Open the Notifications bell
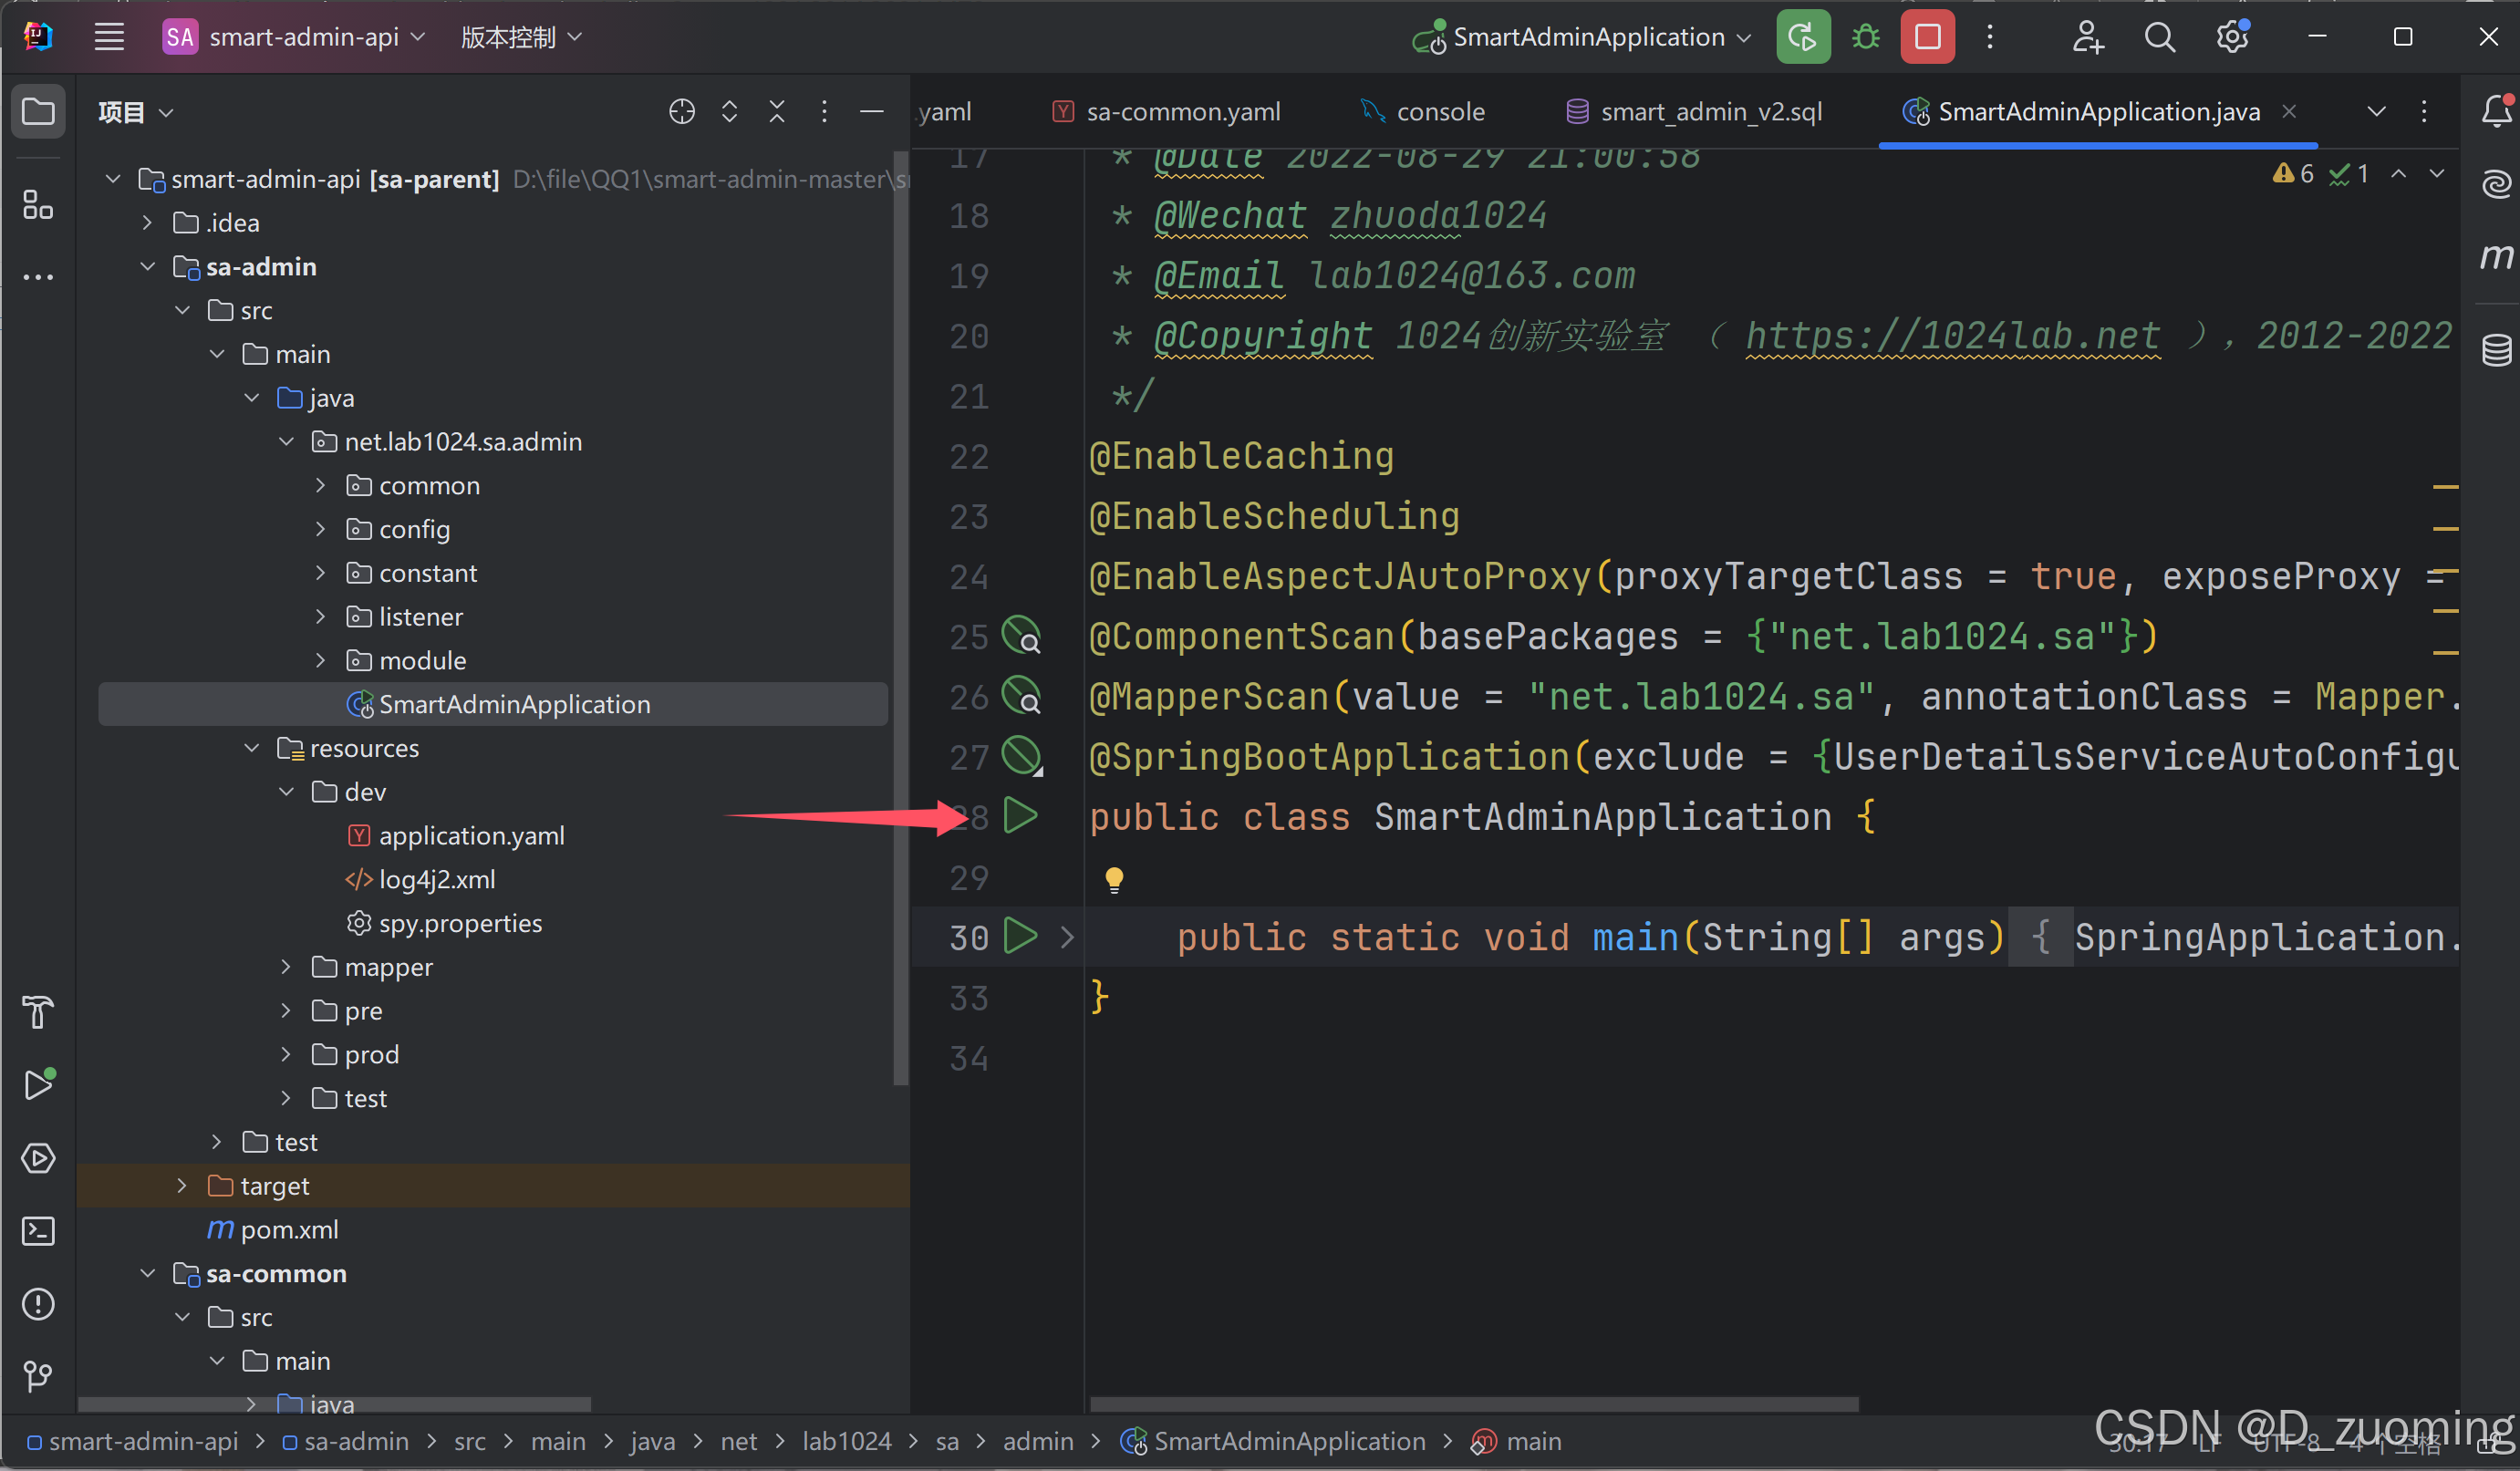 (x=2497, y=111)
